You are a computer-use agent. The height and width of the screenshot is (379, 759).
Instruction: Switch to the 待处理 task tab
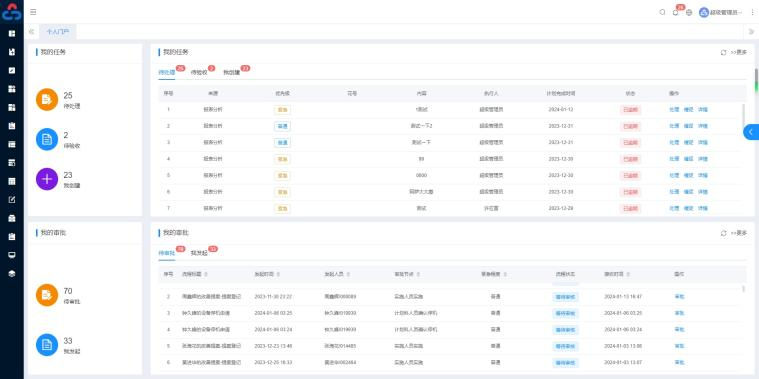pos(167,72)
